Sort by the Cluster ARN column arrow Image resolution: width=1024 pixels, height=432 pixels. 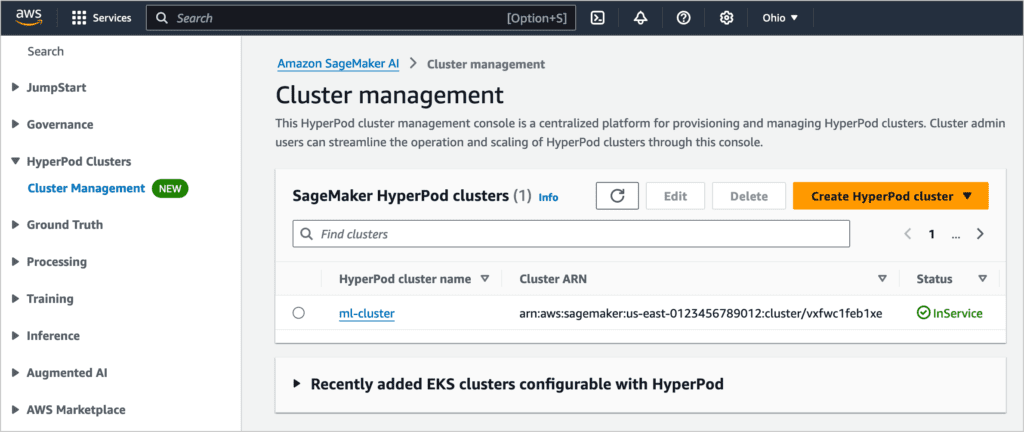(882, 279)
